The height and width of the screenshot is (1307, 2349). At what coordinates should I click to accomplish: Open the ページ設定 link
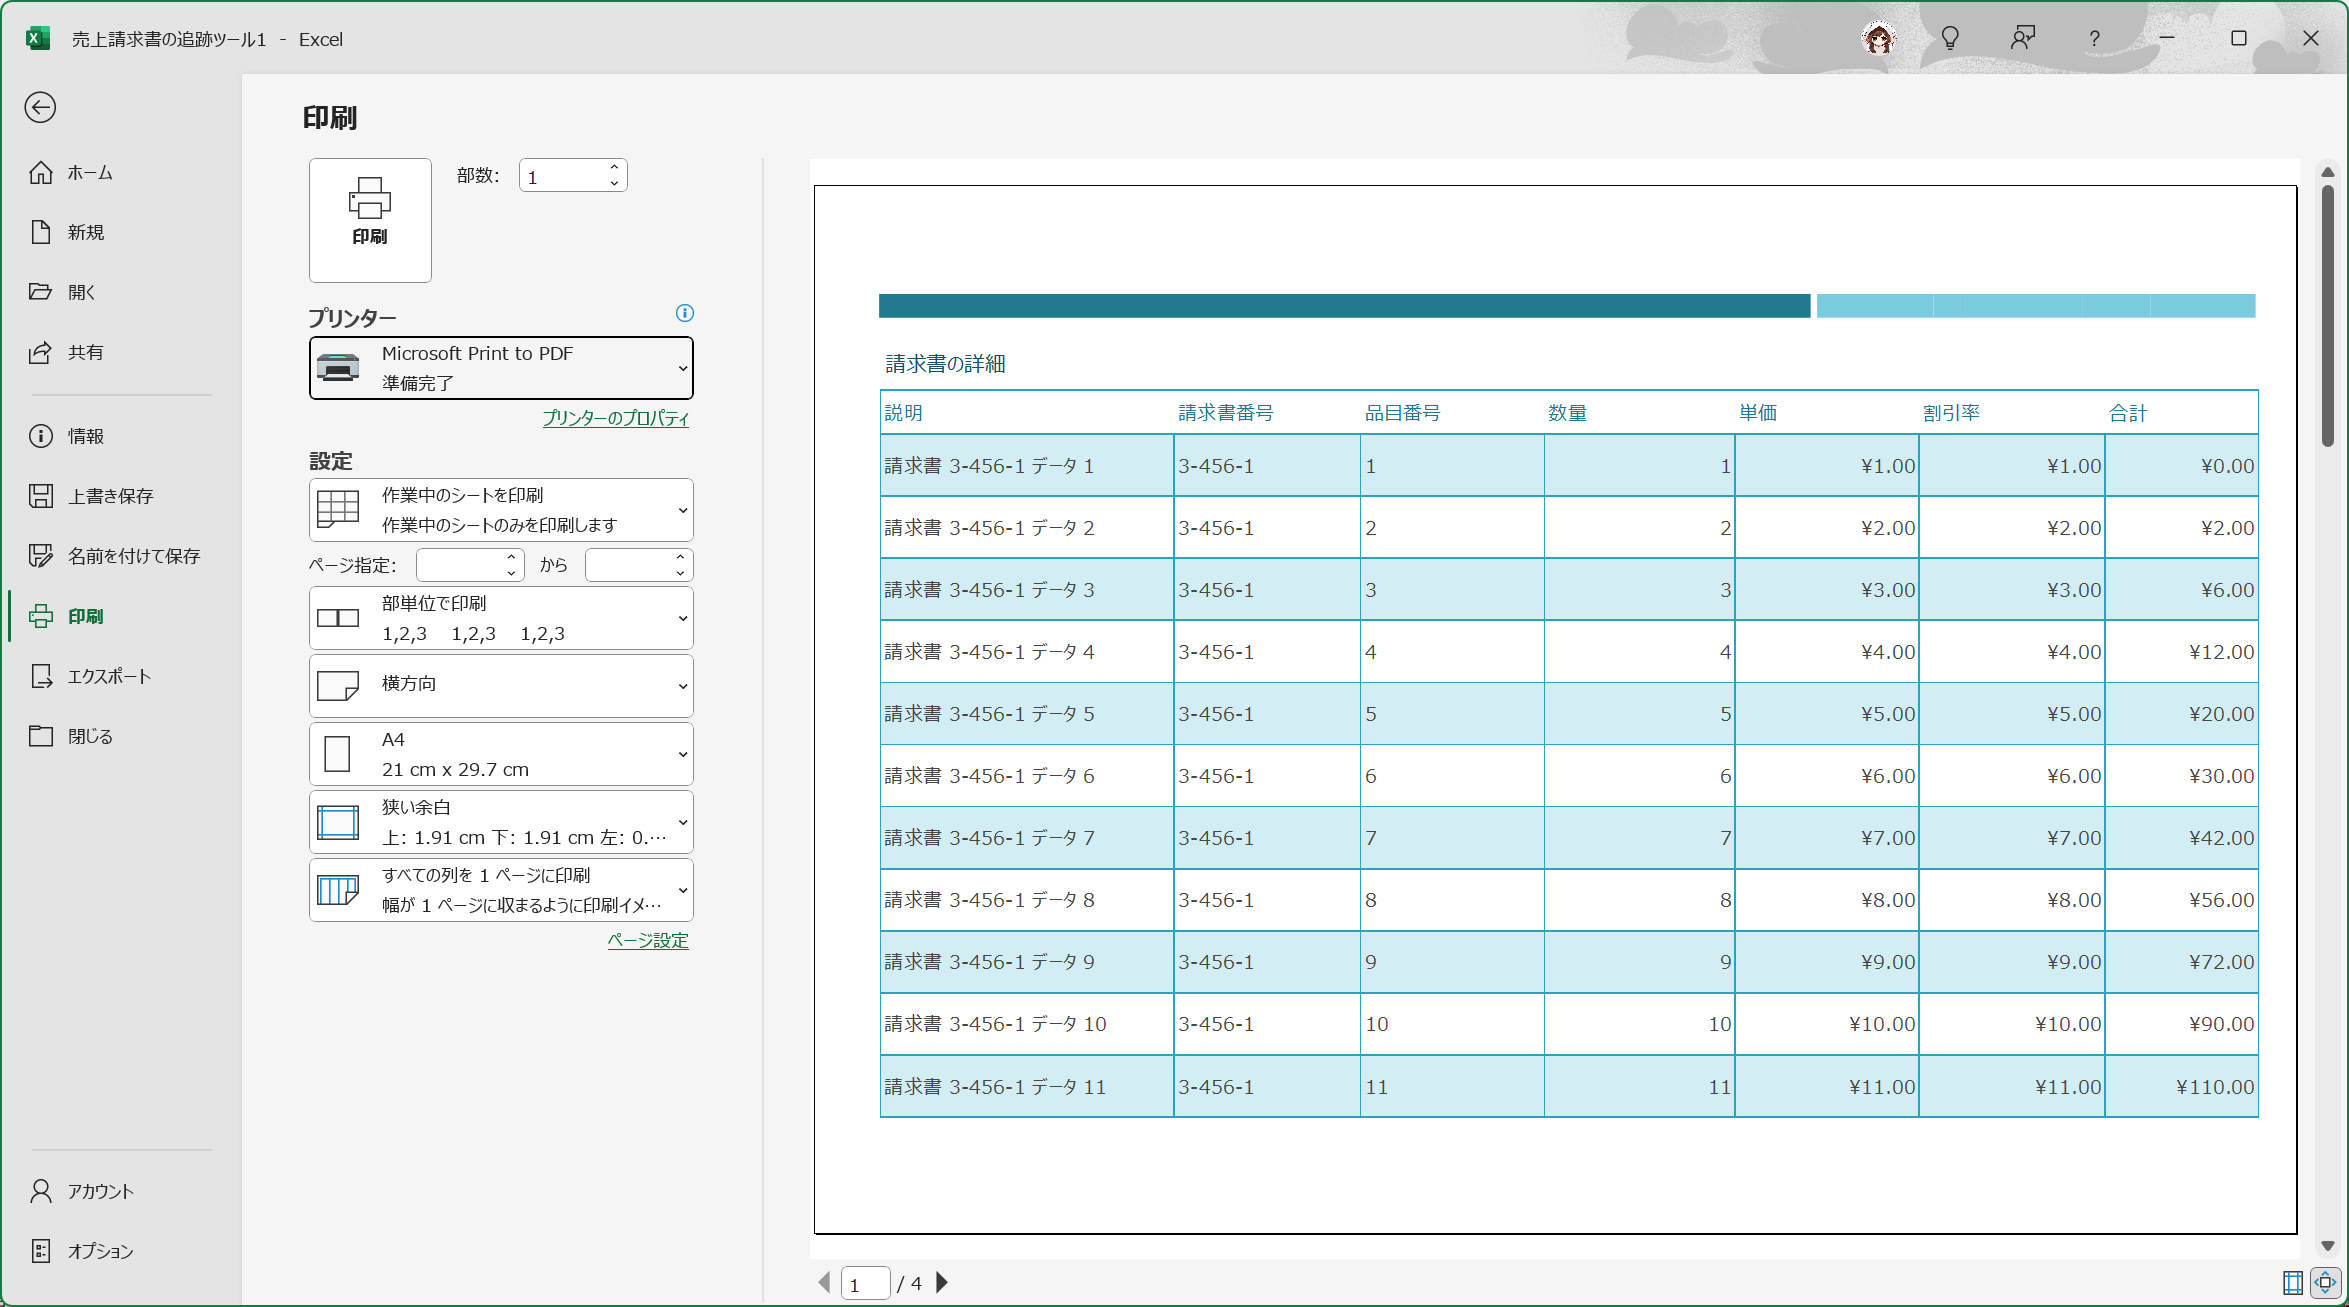pyautogui.click(x=648, y=940)
